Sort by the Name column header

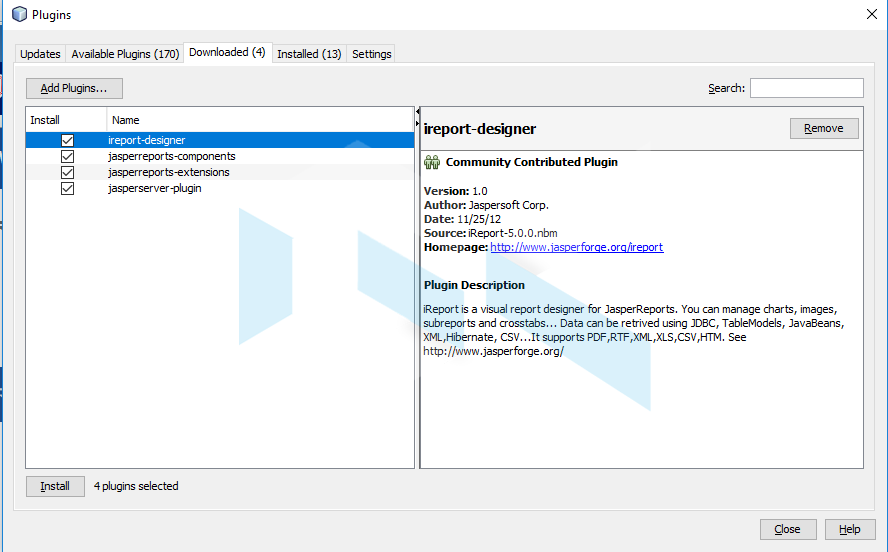point(260,120)
